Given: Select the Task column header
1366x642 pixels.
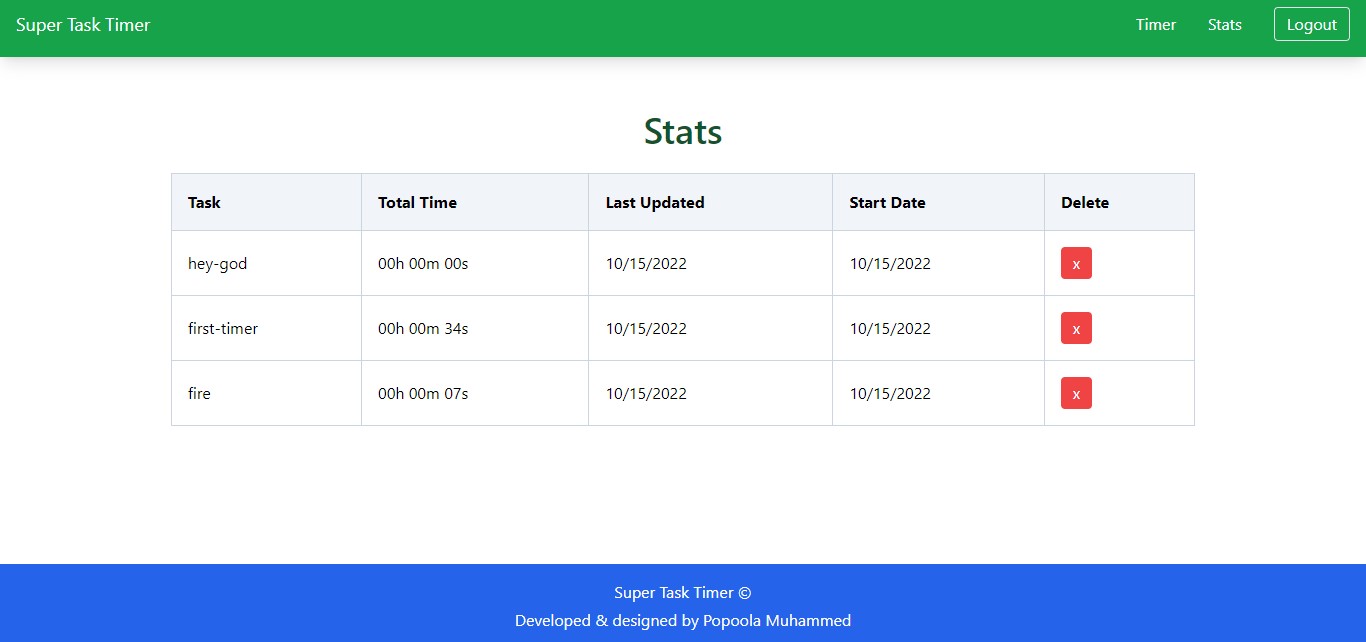Looking at the screenshot, I should coord(204,202).
